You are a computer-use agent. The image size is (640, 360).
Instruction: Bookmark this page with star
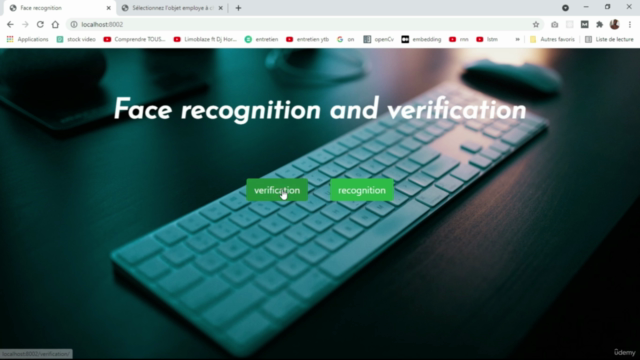[x=536, y=24]
